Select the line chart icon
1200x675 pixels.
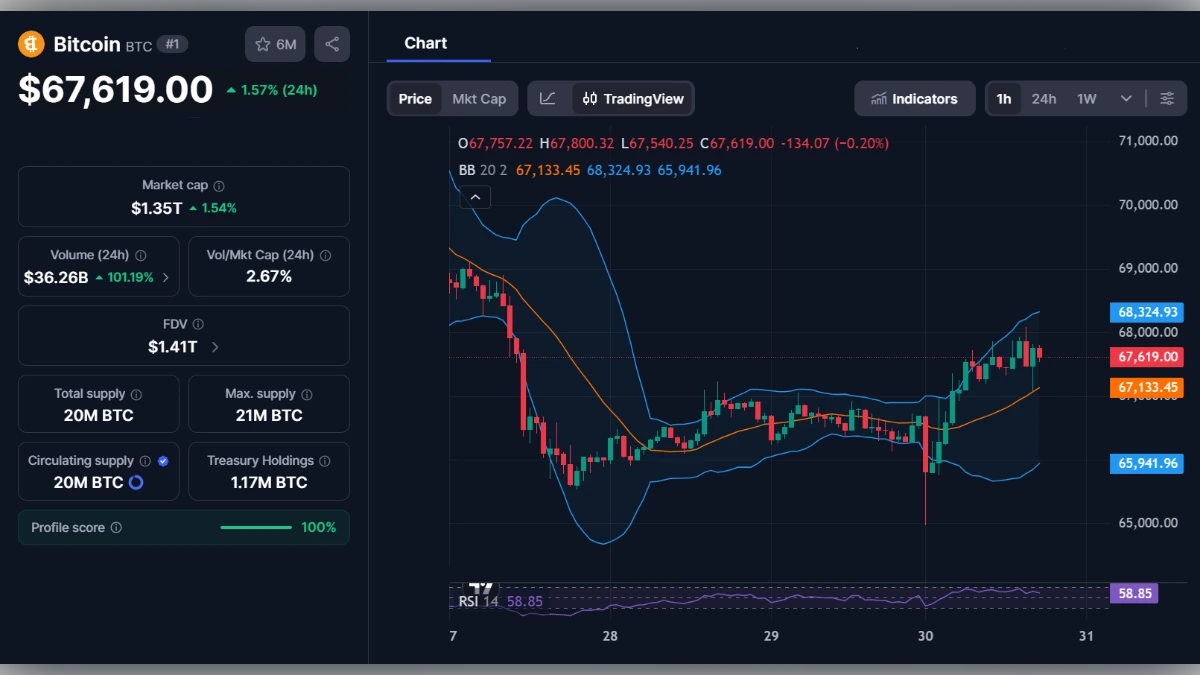point(548,98)
